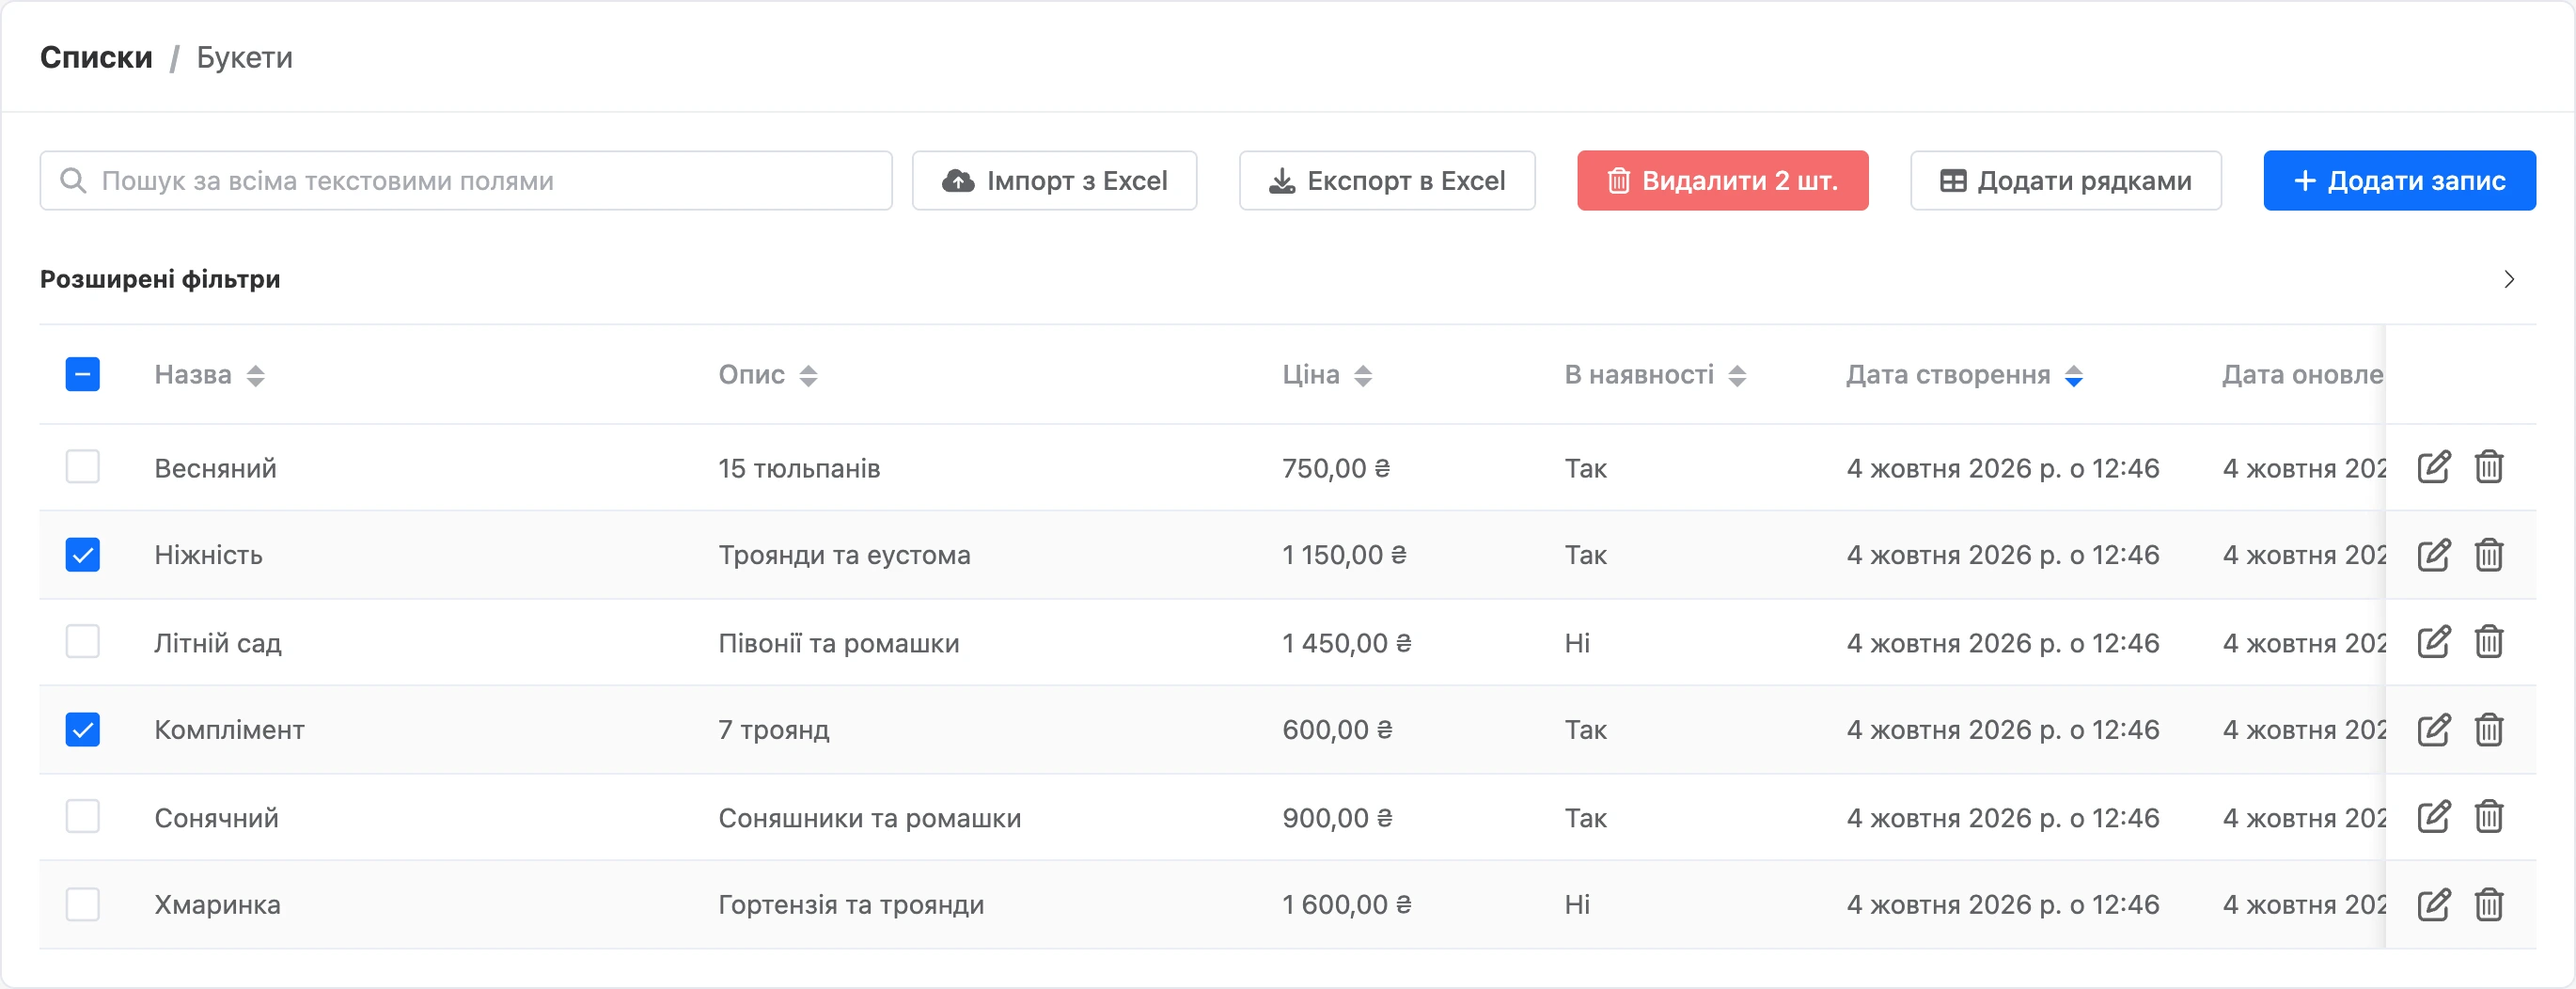Uncheck the Ніжність row checkbox
The height and width of the screenshot is (989, 2576).
(82, 554)
